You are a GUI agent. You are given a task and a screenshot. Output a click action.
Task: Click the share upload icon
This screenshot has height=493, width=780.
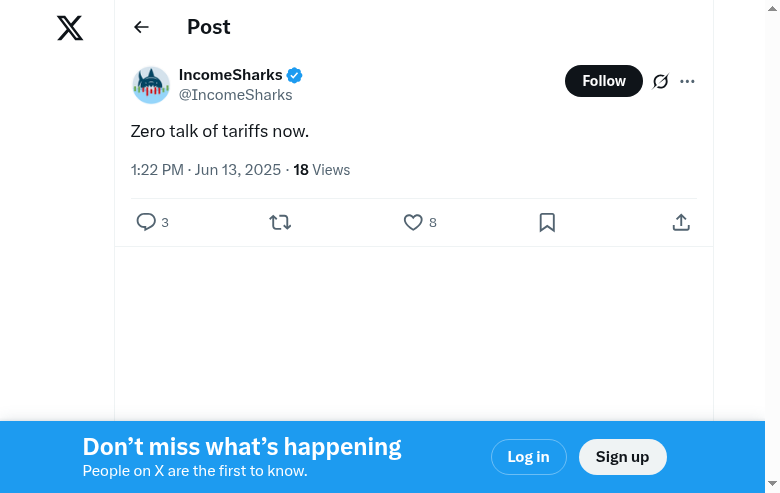click(x=681, y=222)
